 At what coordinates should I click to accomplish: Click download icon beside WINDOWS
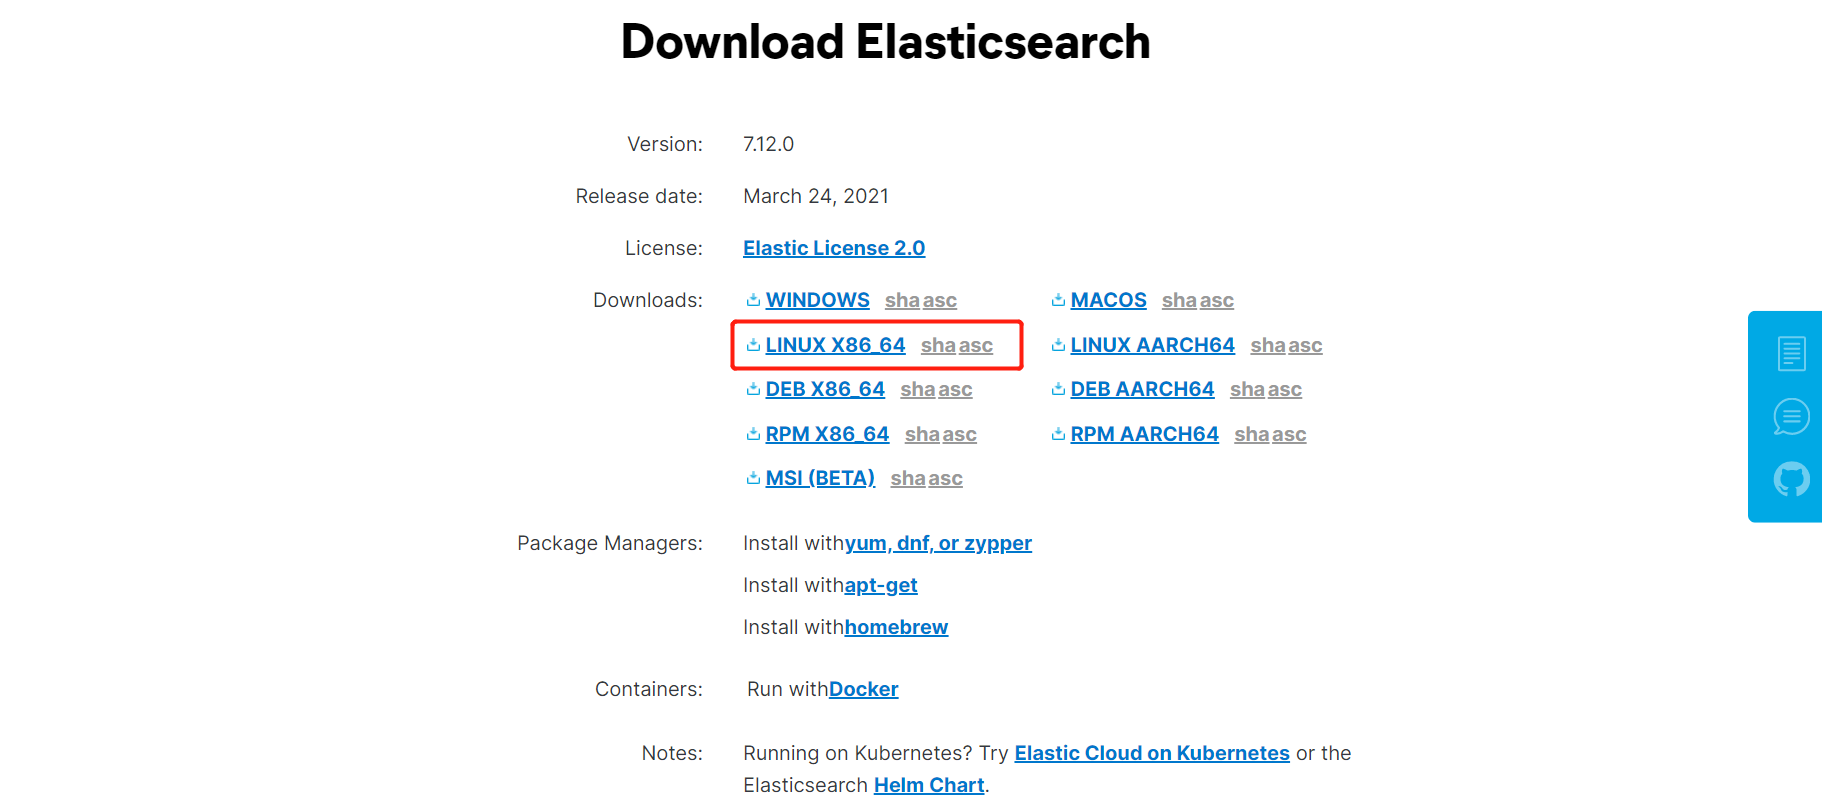click(x=753, y=300)
